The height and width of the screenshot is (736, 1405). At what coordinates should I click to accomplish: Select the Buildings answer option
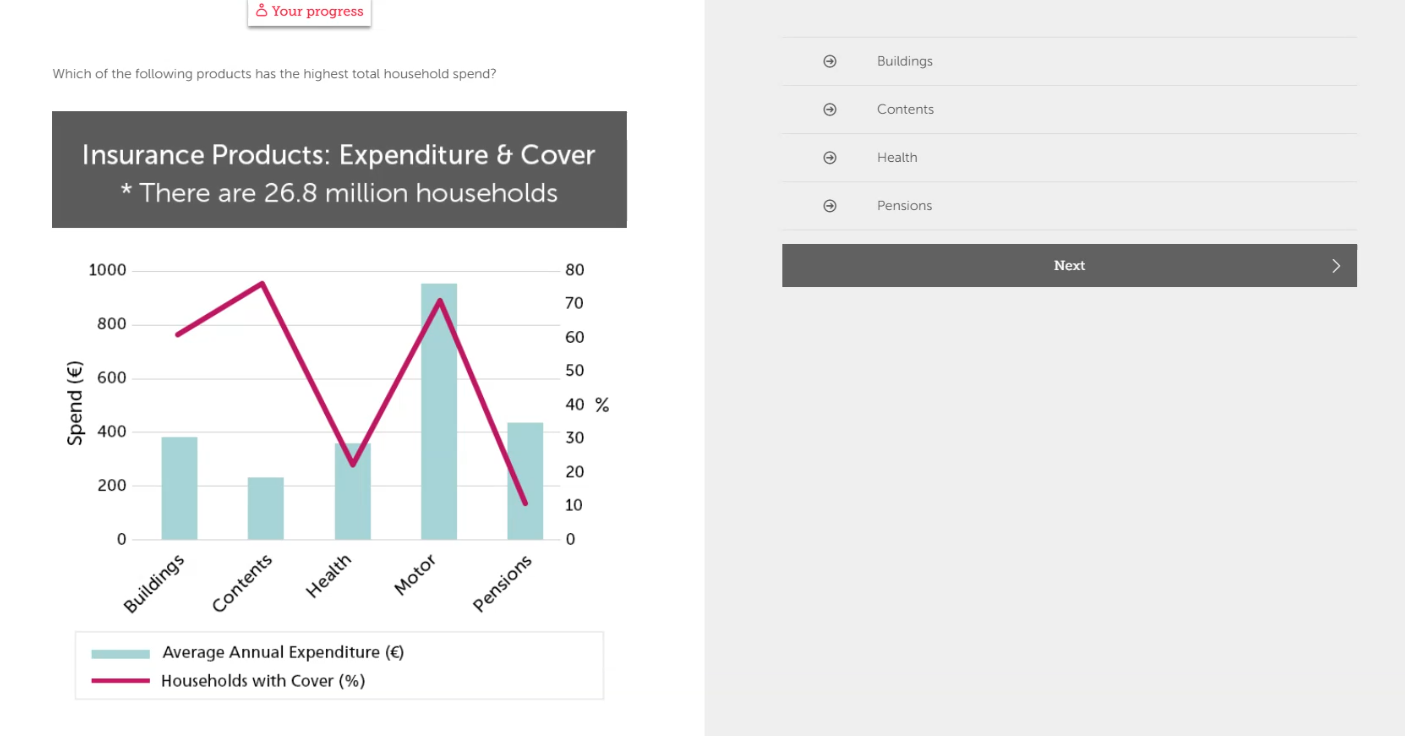tap(1069, 61)
